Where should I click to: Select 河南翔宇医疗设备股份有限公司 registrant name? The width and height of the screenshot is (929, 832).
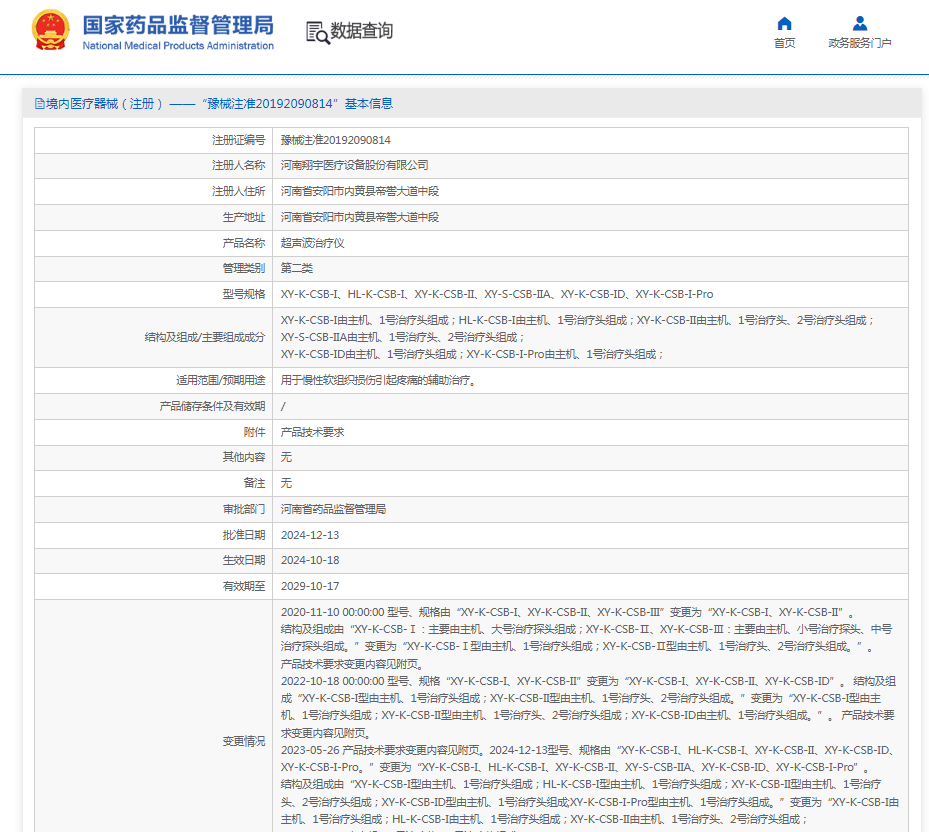354,165
